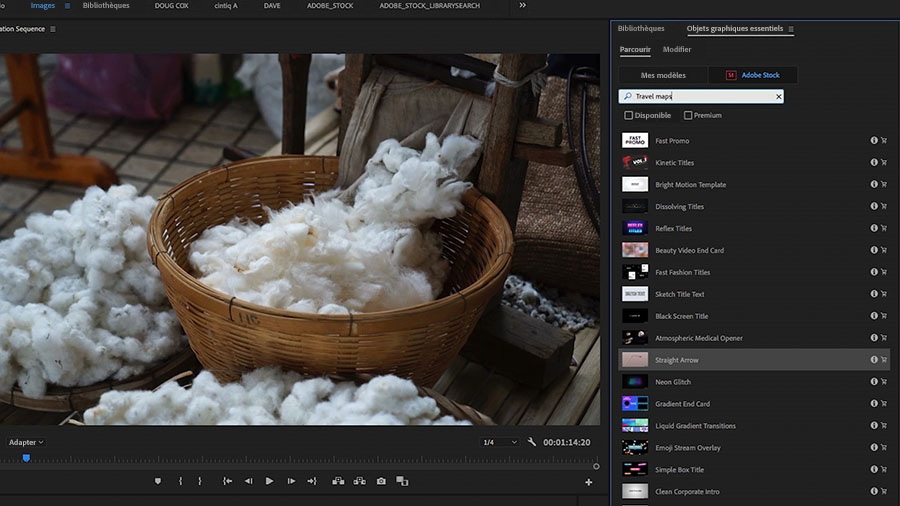The height and width of the screenshot is (506, 900).
Task: Enable the Disponible checkbox
Action: 628,116
